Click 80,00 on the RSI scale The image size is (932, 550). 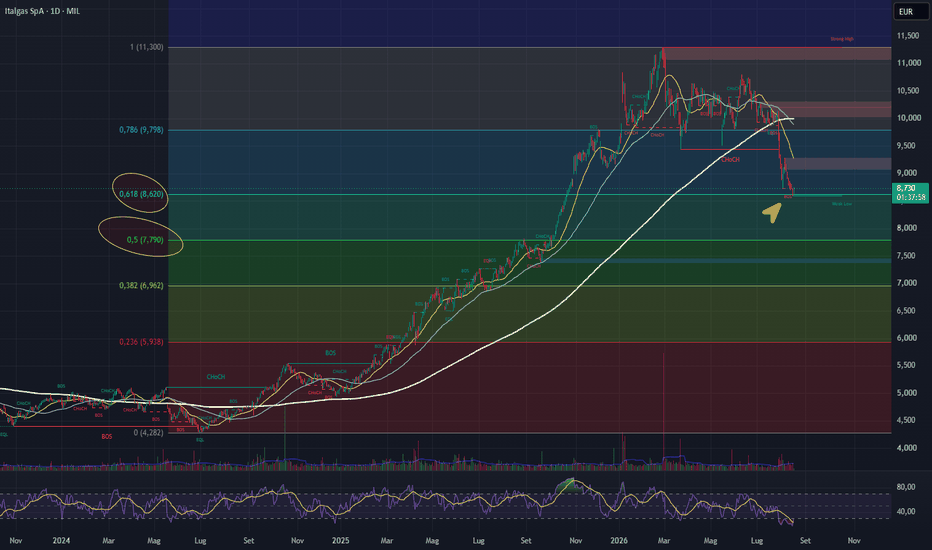906,487
